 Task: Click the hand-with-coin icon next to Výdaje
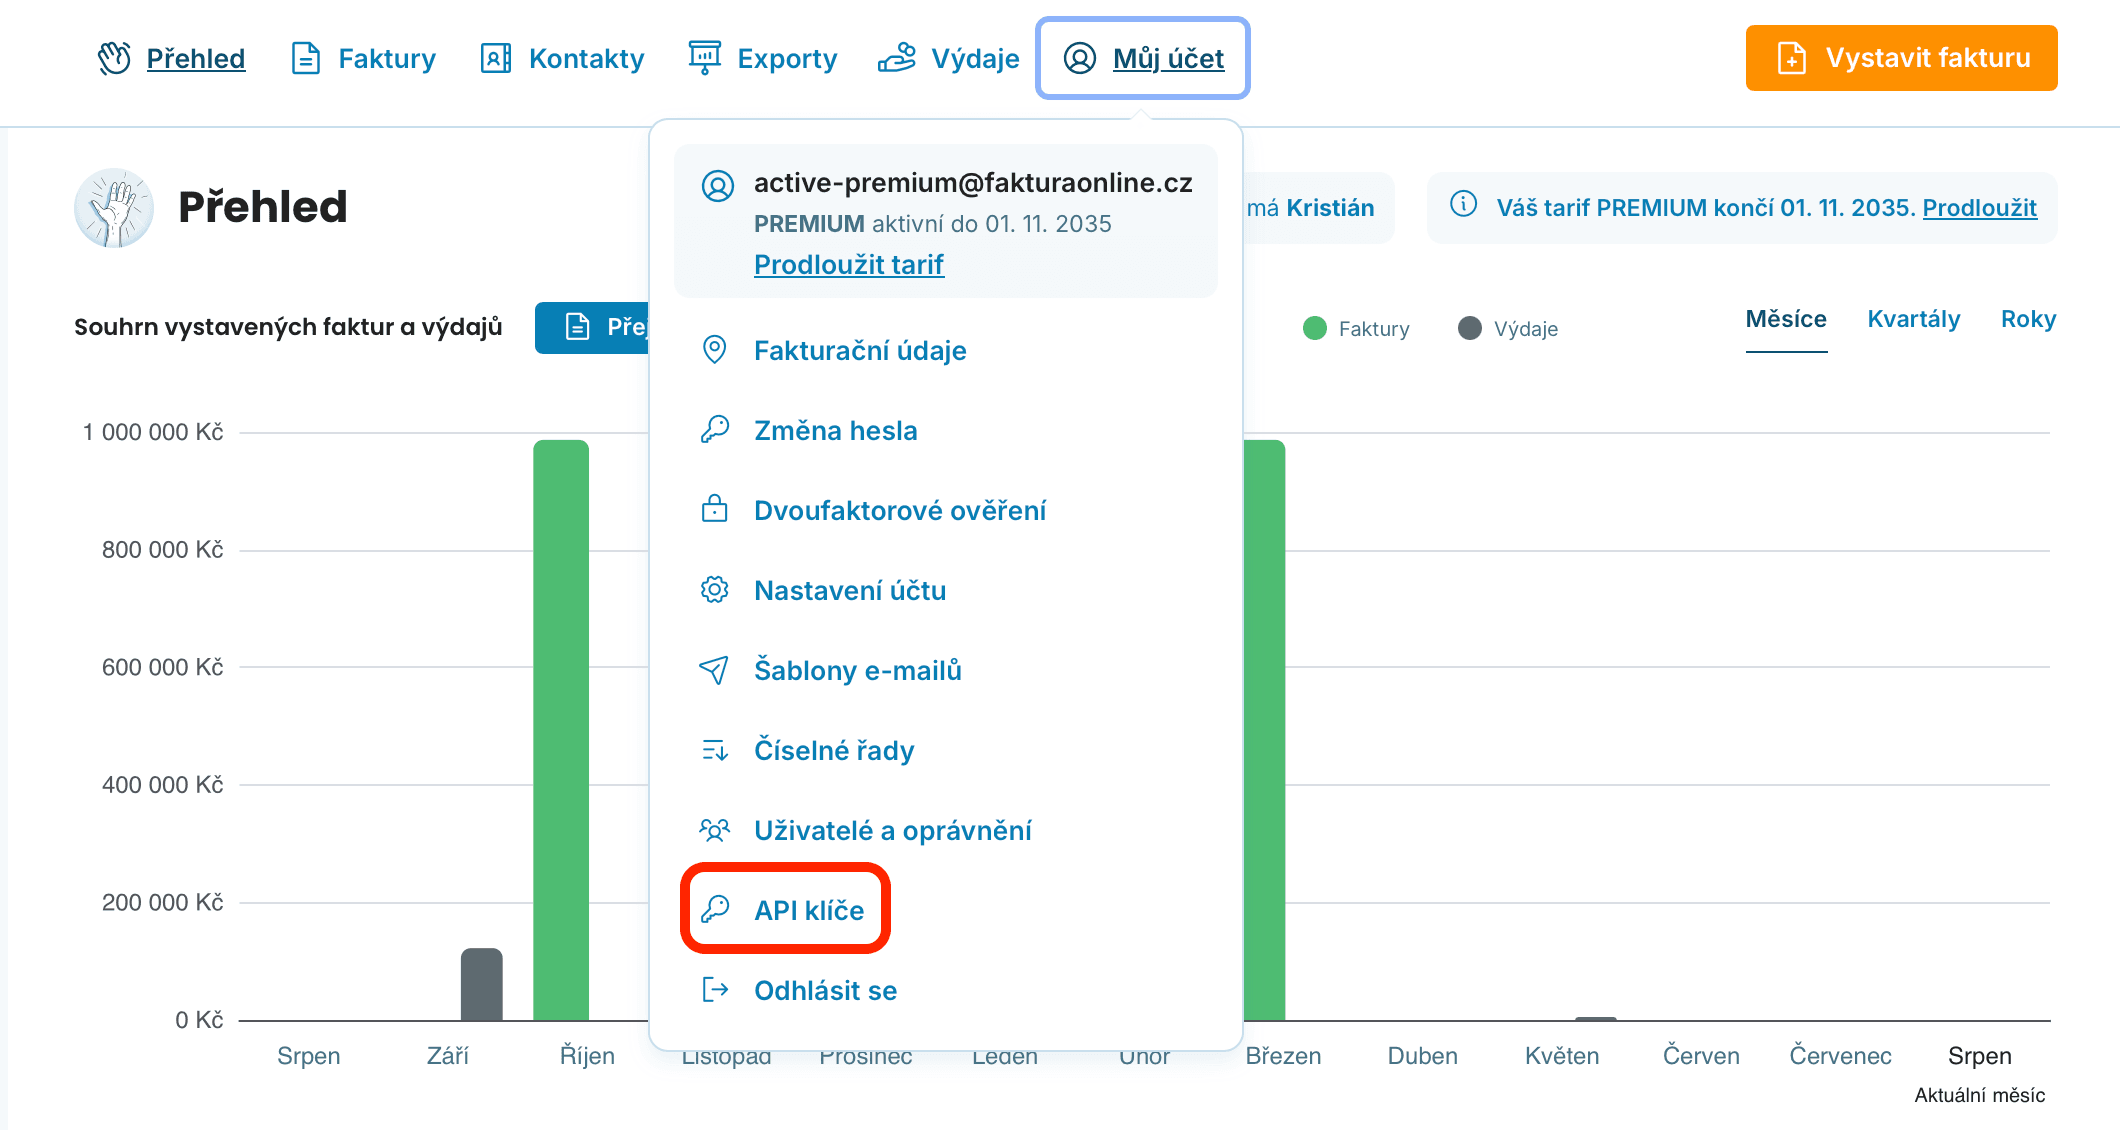[897, 58]
